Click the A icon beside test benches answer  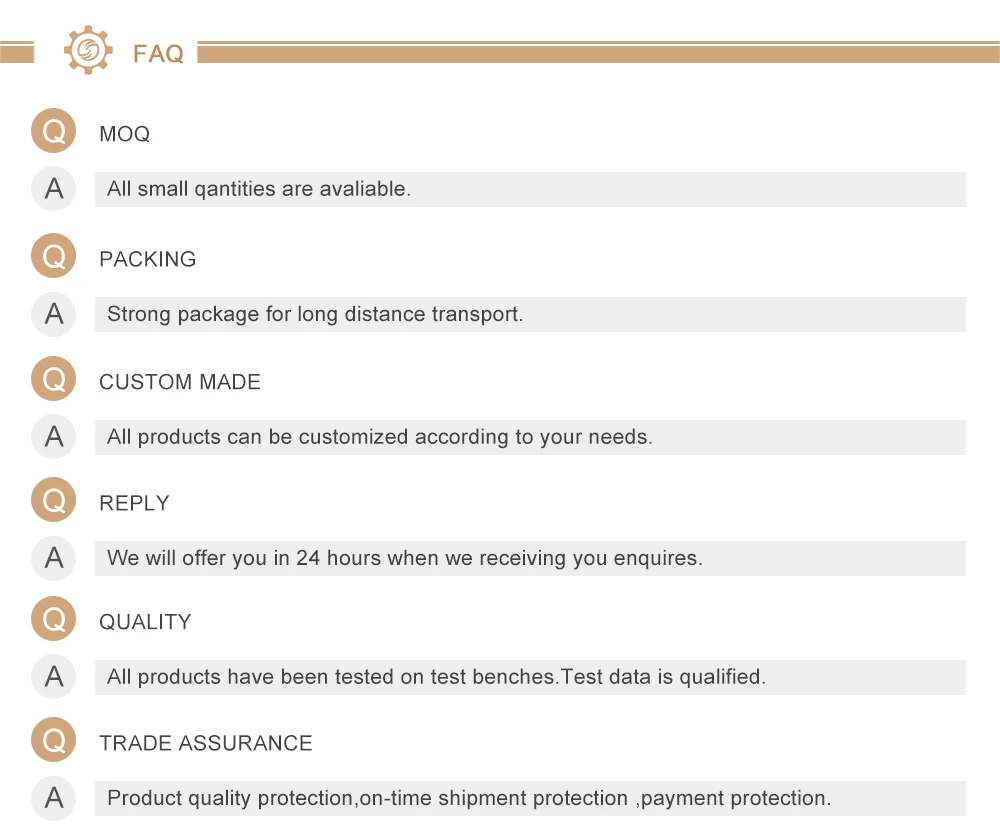[54, 677]
